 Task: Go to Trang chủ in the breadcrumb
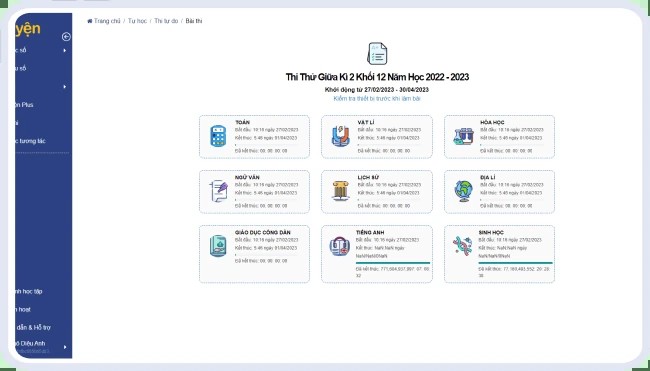[107, 21]
